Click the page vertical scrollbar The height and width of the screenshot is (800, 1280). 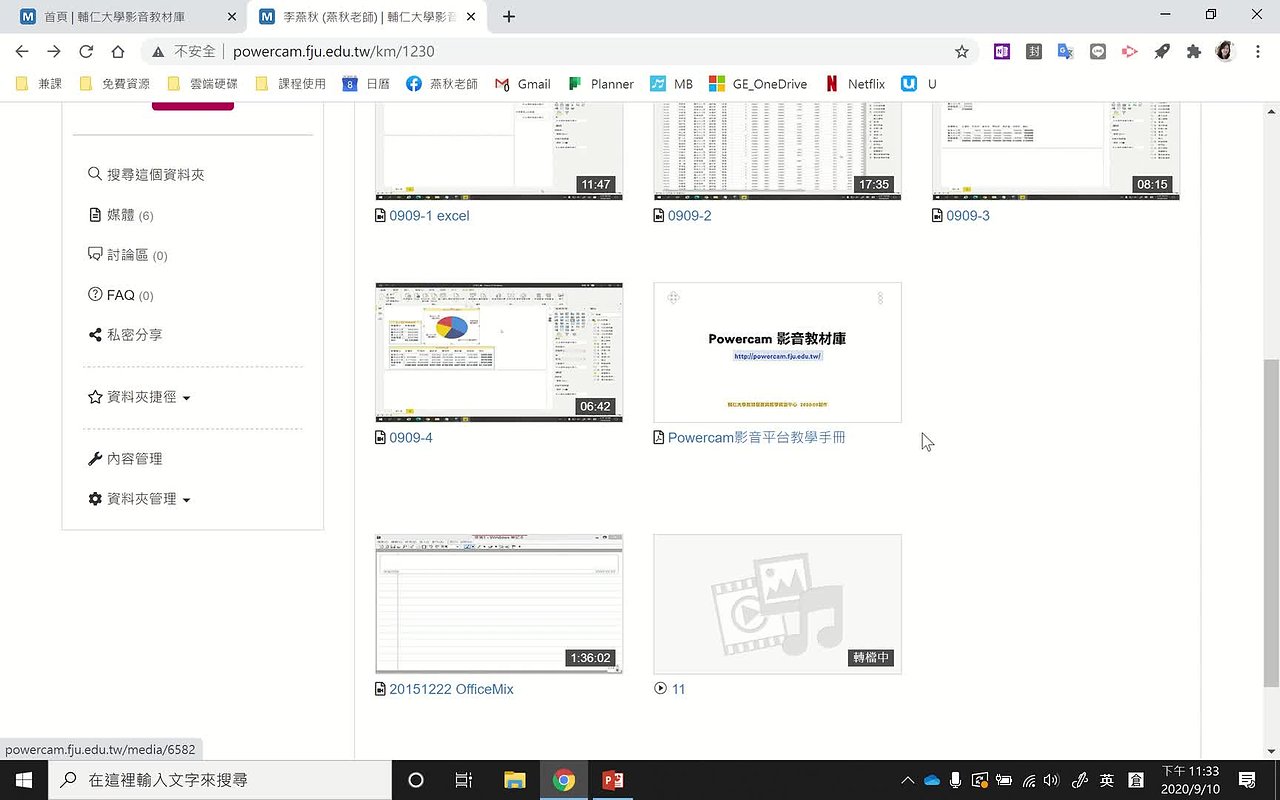click(1271, 522)
